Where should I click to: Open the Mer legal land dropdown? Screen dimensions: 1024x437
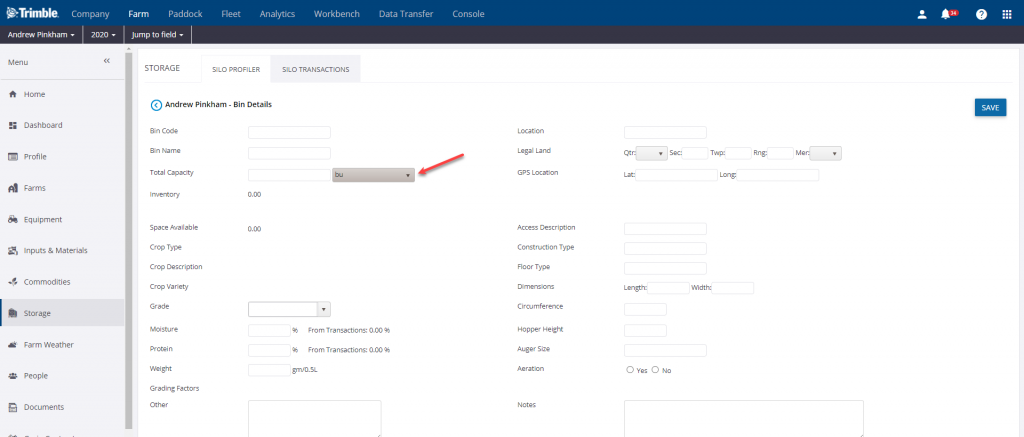[825, 154]
